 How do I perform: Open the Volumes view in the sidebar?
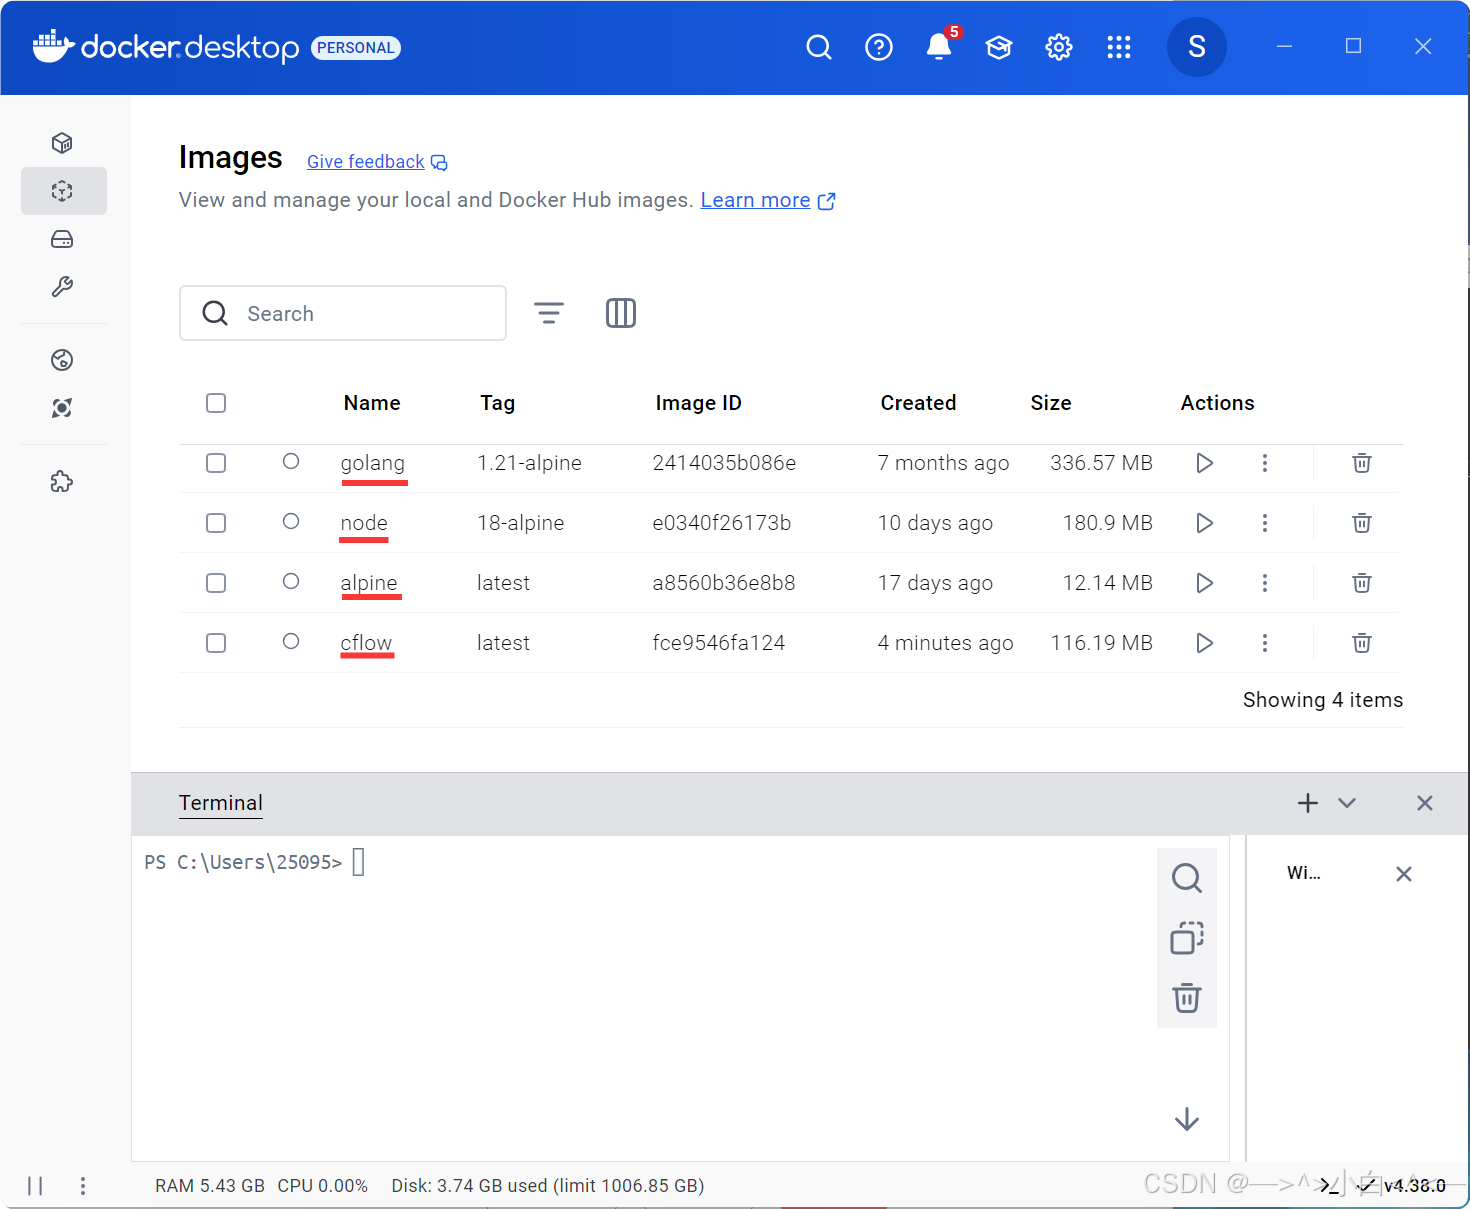tap(62, 239)
